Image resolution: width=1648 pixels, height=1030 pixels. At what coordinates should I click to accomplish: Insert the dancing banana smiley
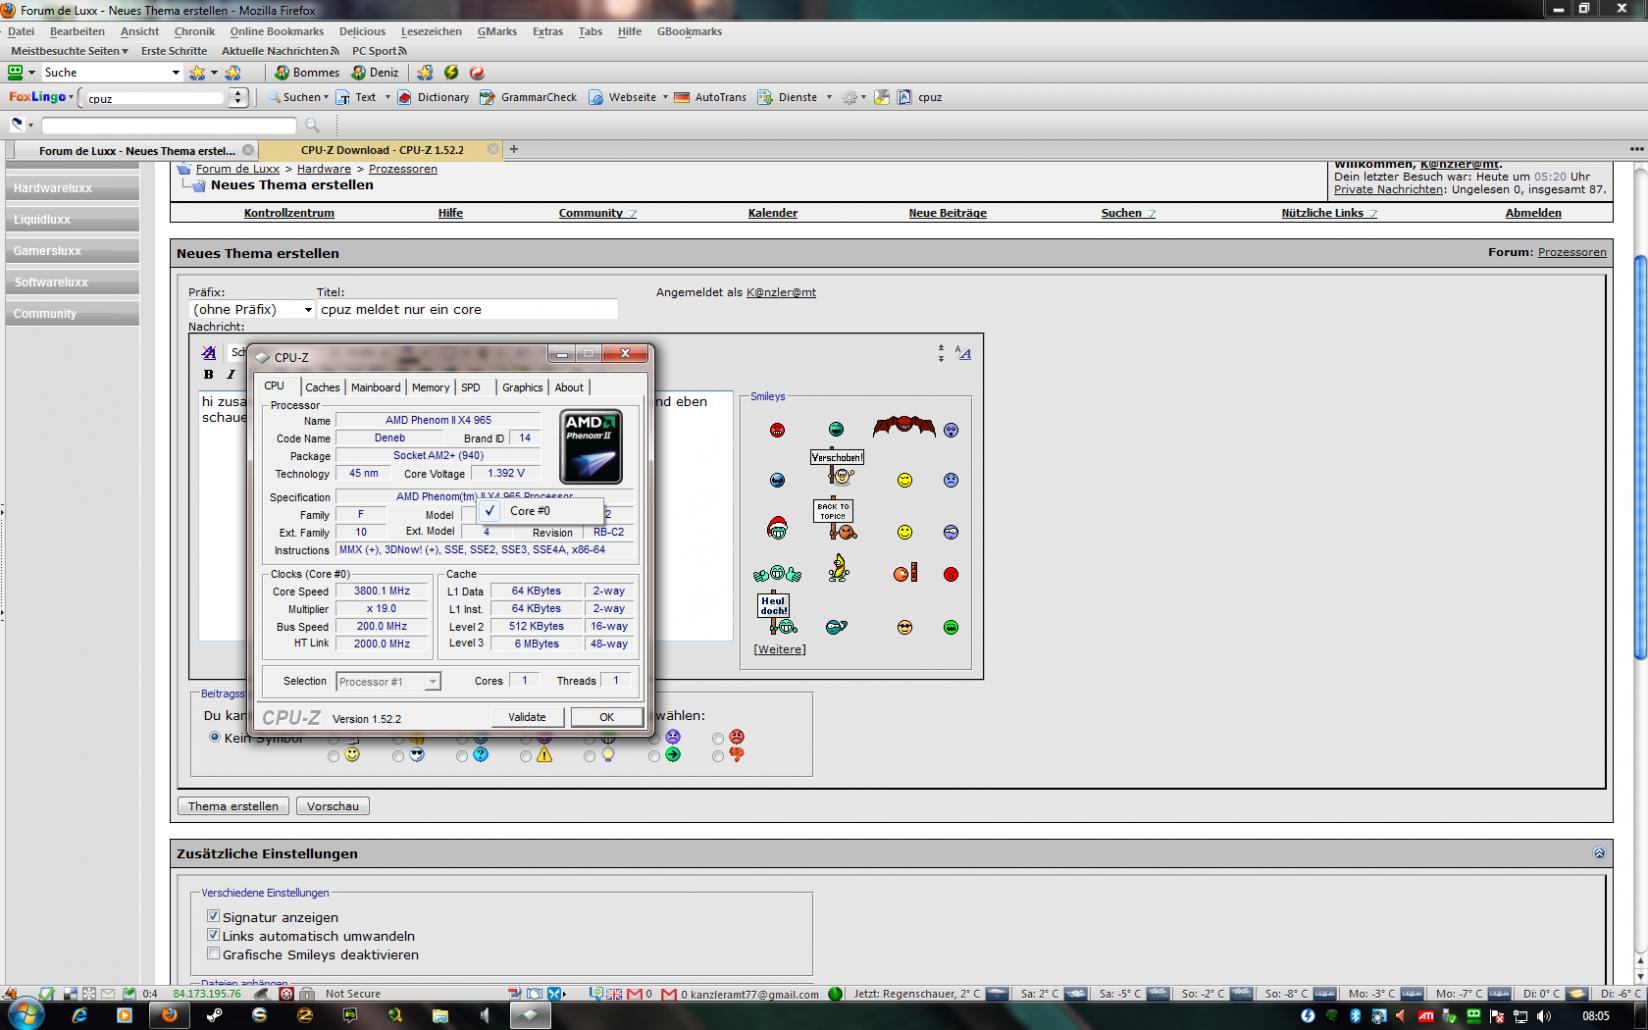pyautogui.click(x=838, y=568)
